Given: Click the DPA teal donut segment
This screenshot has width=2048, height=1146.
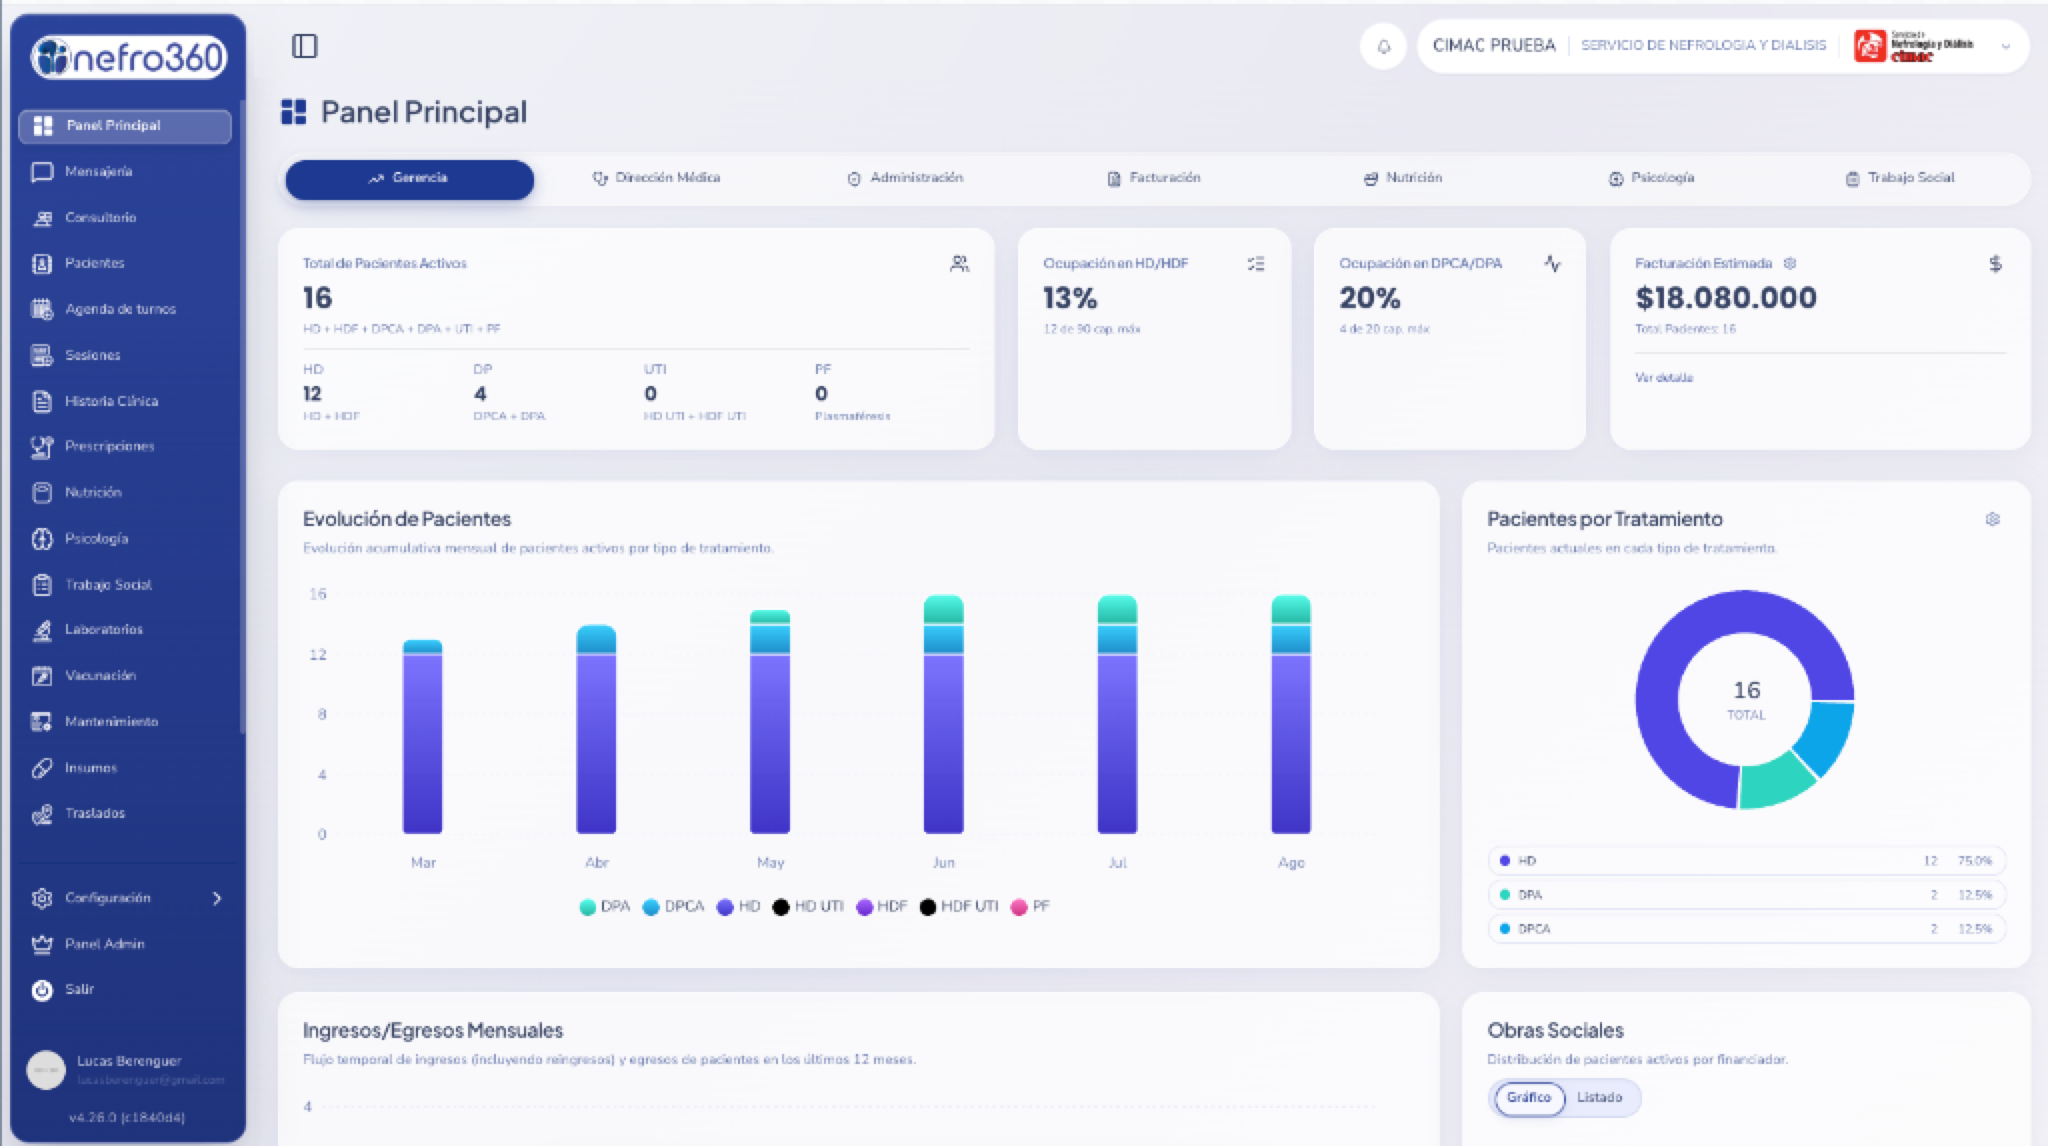Looking at the screenshot, I should tap(1774, 784).
